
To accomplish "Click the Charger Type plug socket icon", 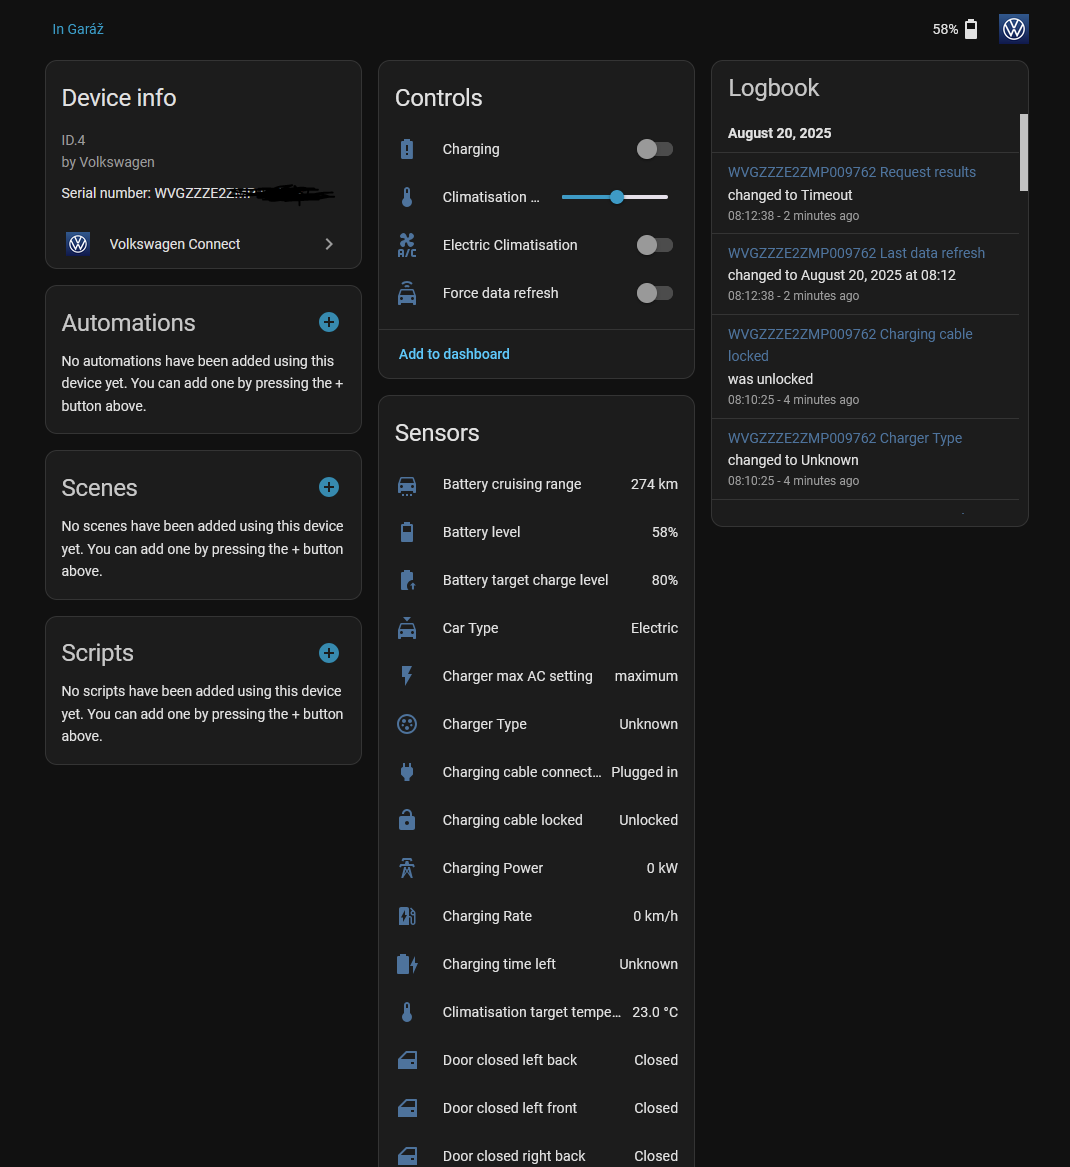I will 407,724.
